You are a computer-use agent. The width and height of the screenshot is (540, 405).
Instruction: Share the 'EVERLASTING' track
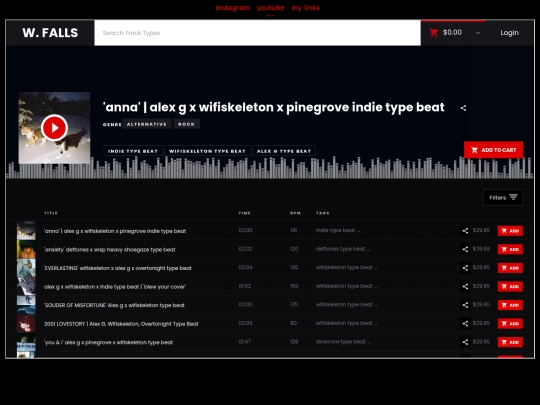coord(465,268)
